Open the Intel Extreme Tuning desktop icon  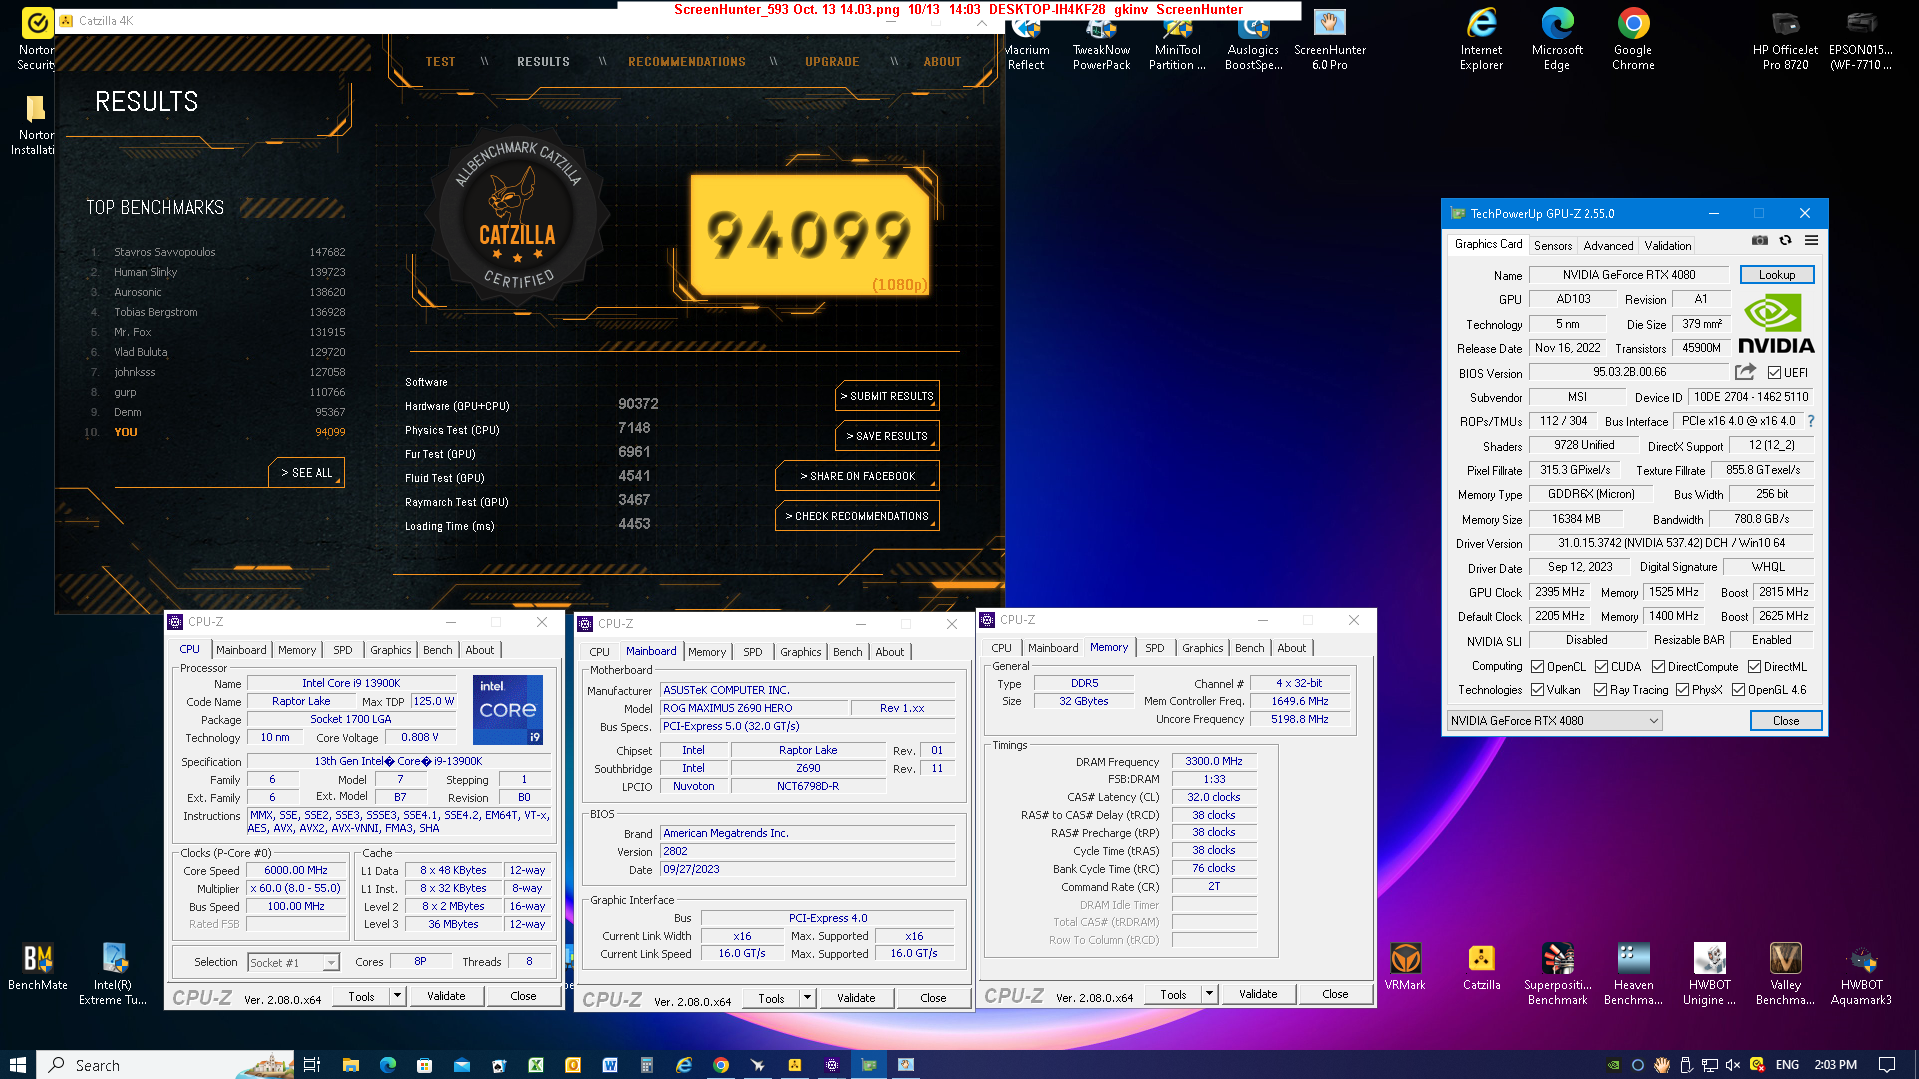click(x=113, y=974)
